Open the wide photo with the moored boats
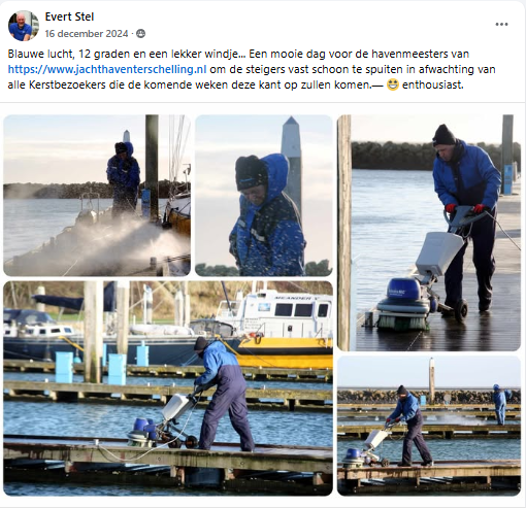This screenshot has width=526, height=508. point(168,388)
